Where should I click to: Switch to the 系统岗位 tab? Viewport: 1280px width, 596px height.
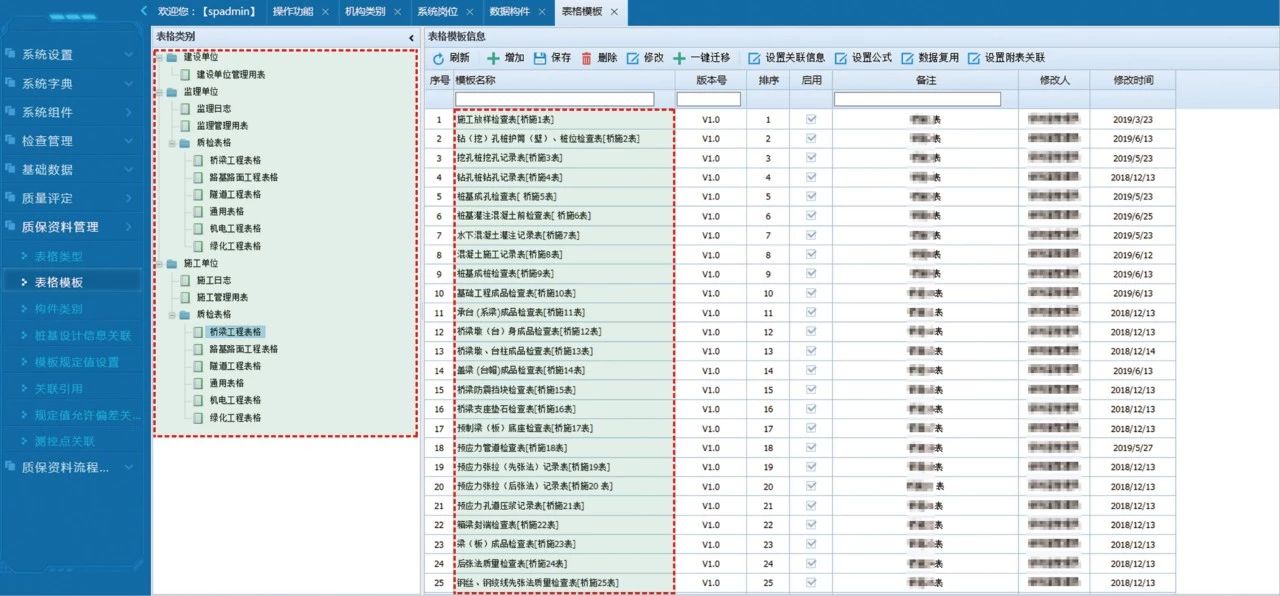(x=437, y=12)
